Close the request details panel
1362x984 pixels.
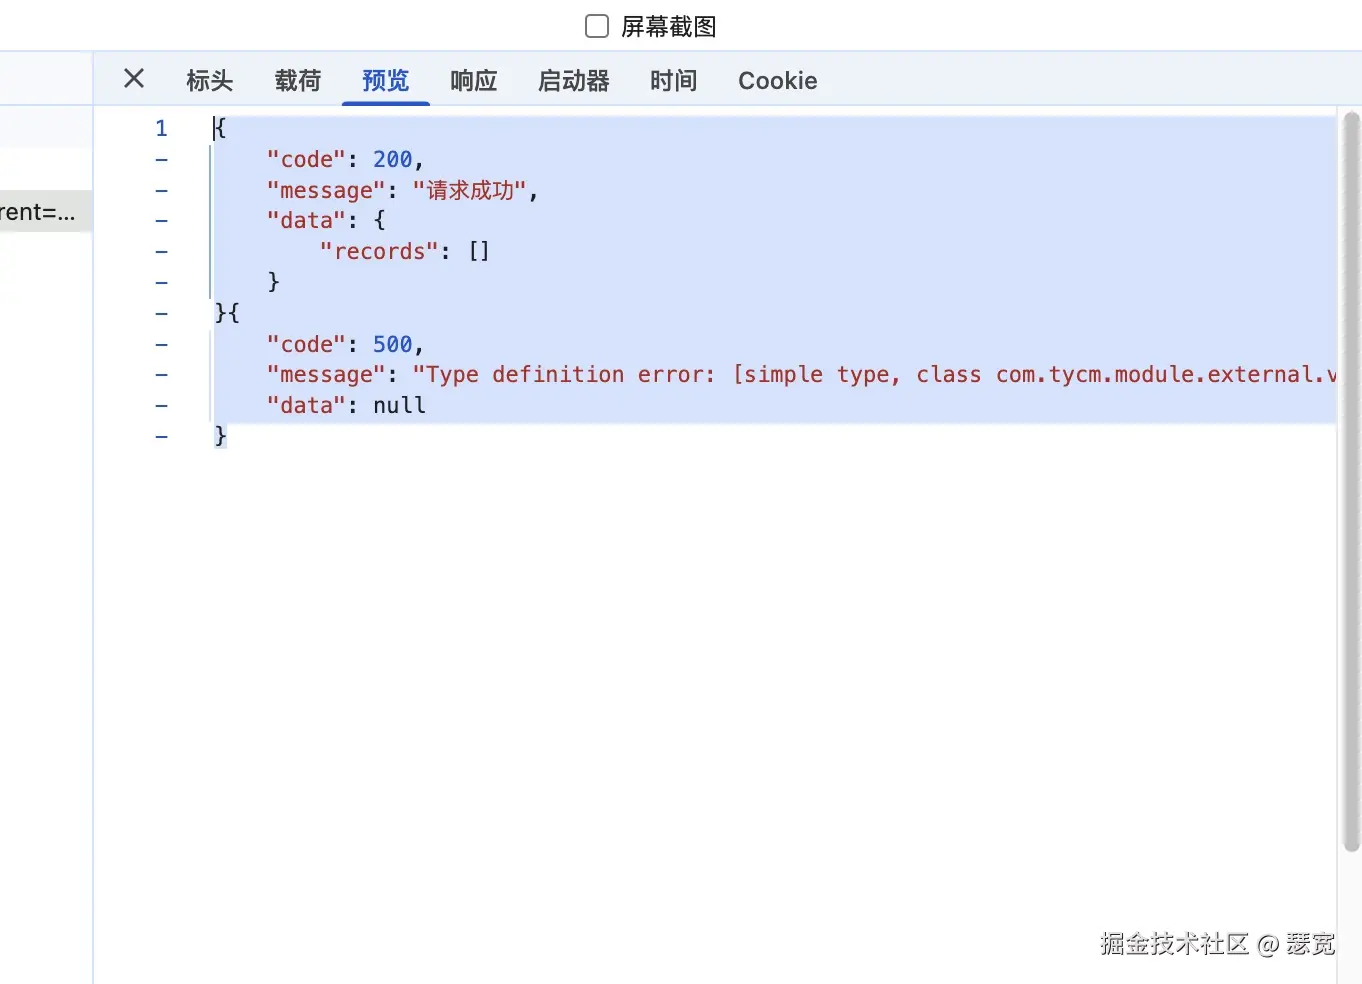(x=134, y=79)
